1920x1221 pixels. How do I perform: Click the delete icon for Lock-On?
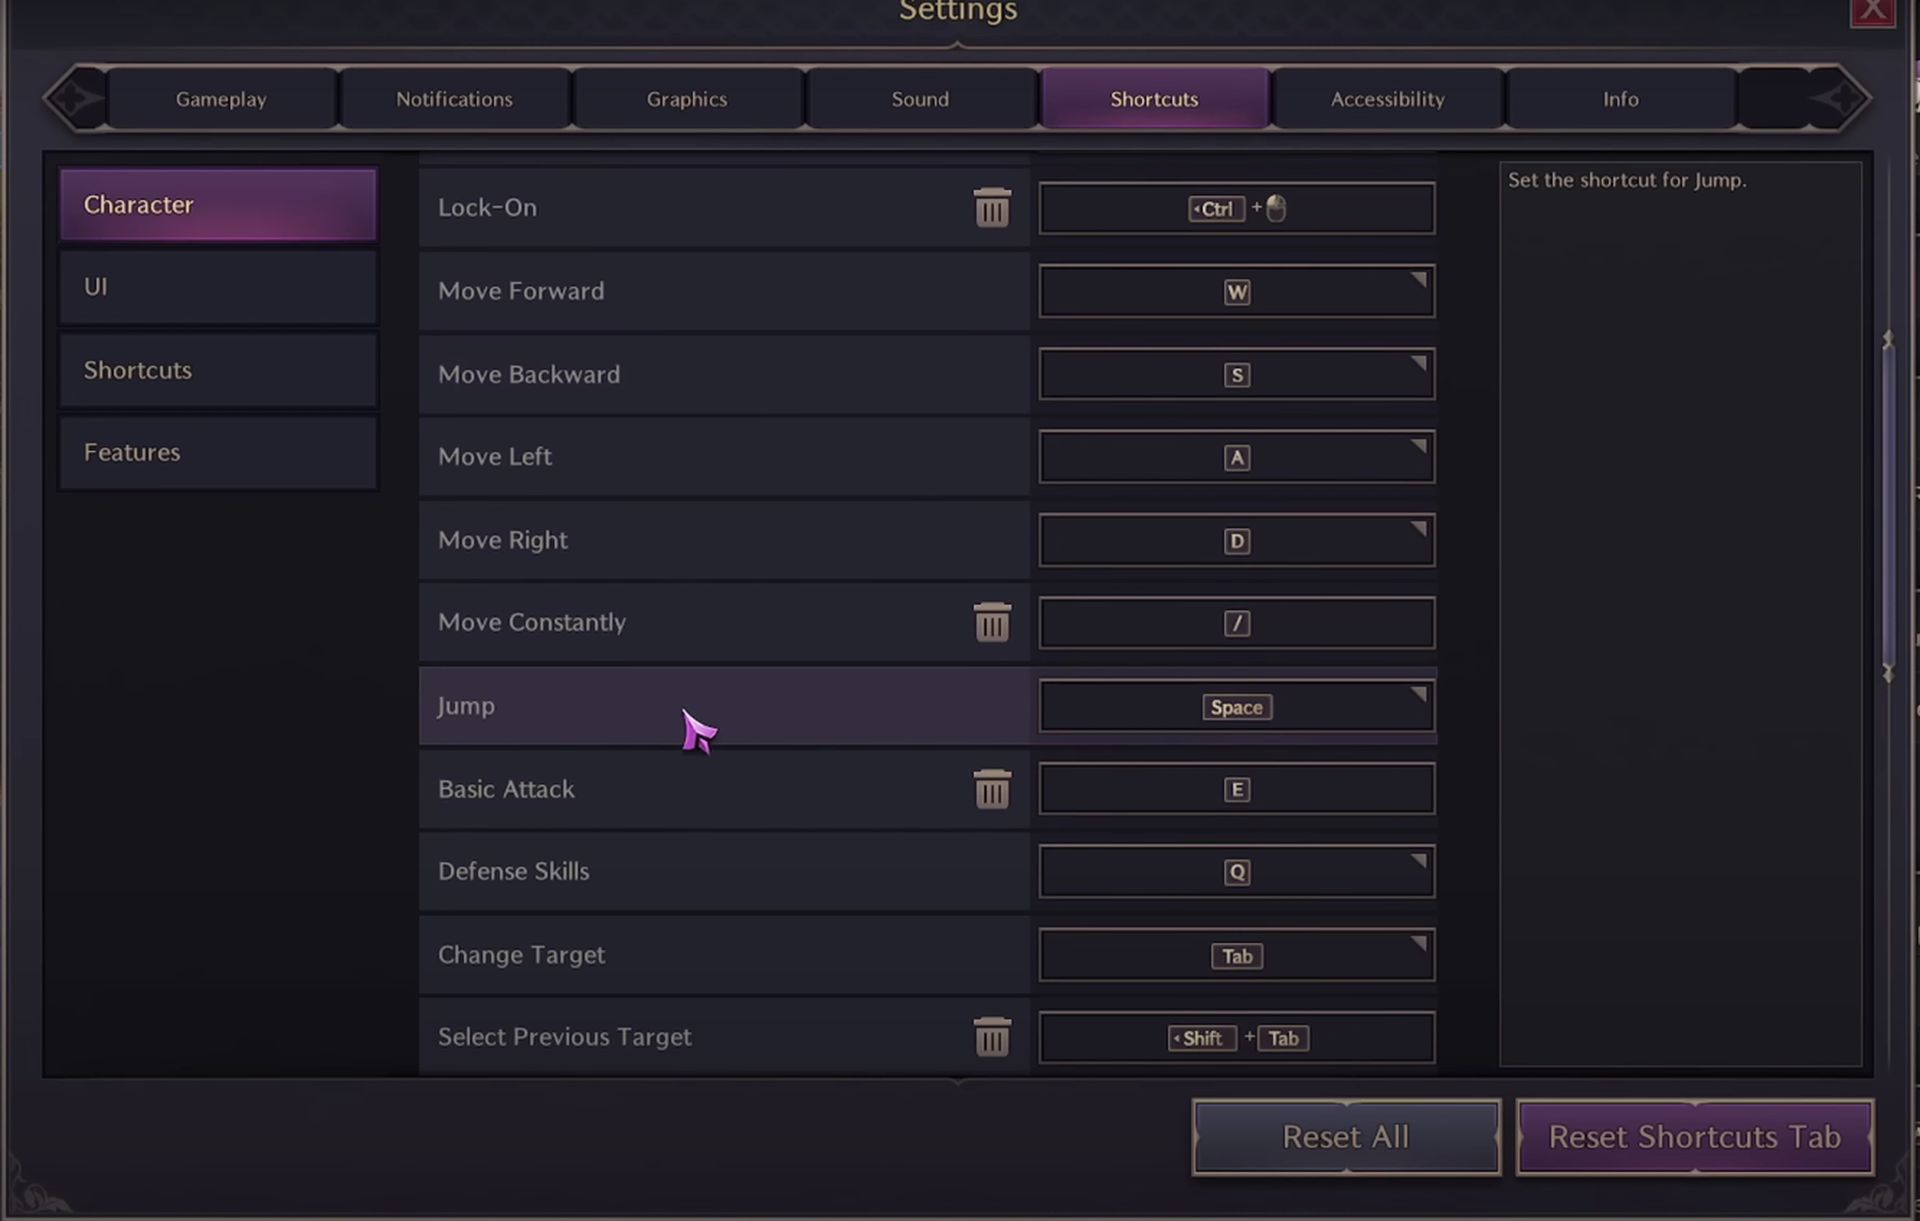click(x=992, y=207)
